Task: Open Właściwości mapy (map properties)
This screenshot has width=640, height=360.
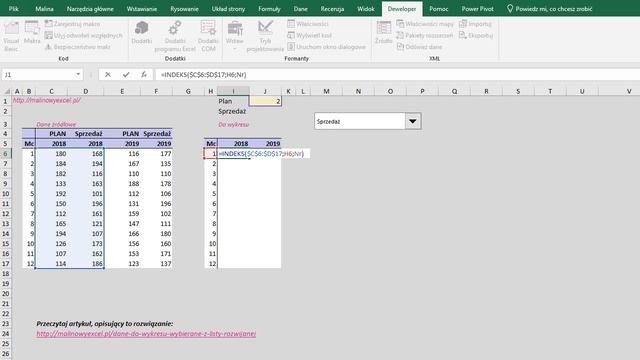Action: point(425,24)
